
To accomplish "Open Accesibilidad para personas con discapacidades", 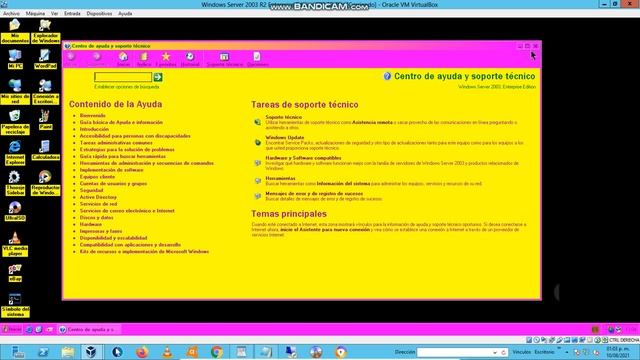I will click(x=135, y=136).
